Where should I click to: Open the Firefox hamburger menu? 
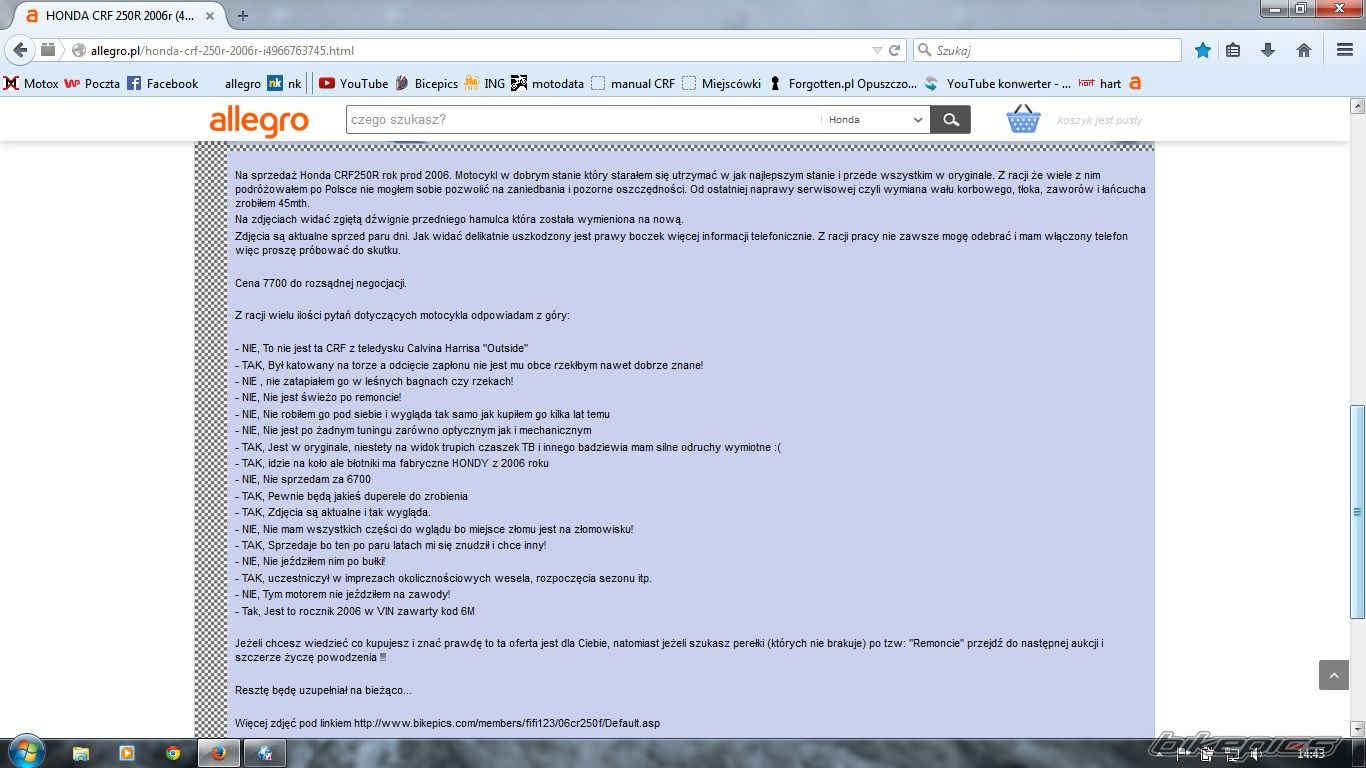(1345, 50)
